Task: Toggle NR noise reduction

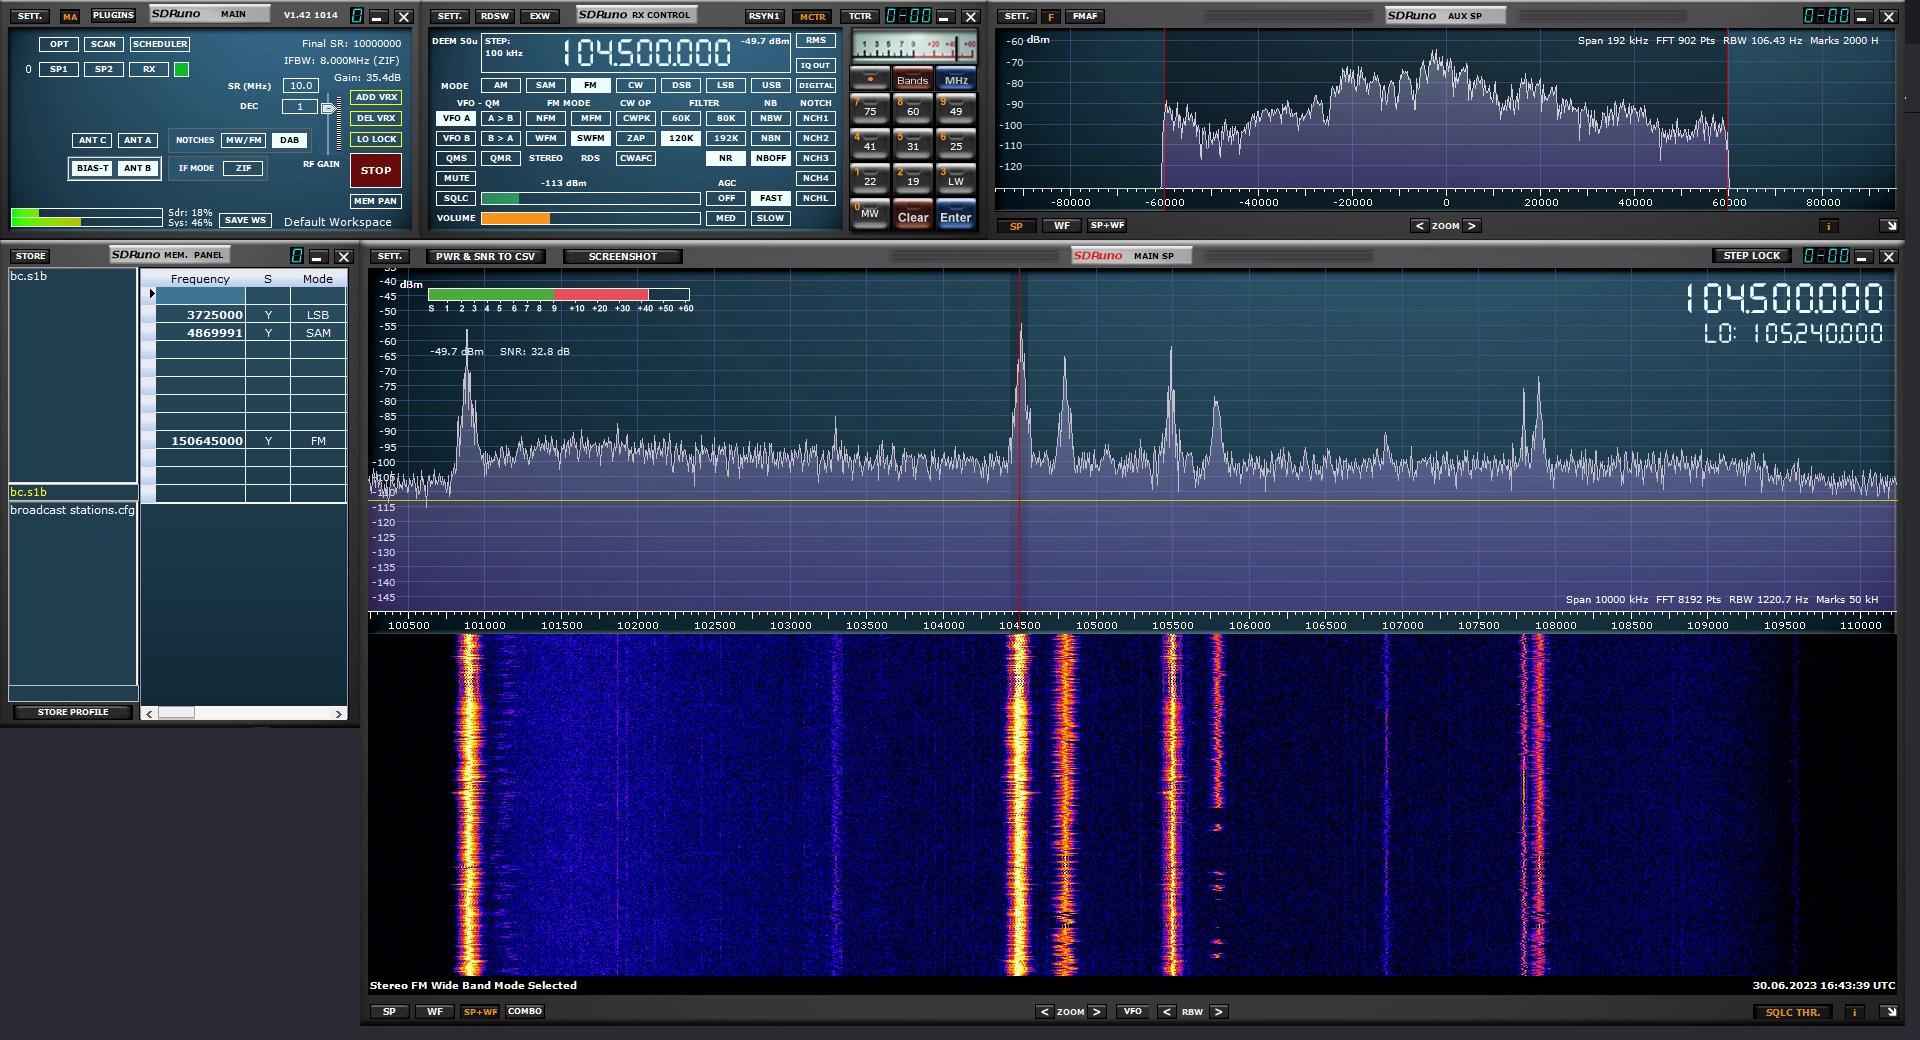Action: tap(726, 159)
